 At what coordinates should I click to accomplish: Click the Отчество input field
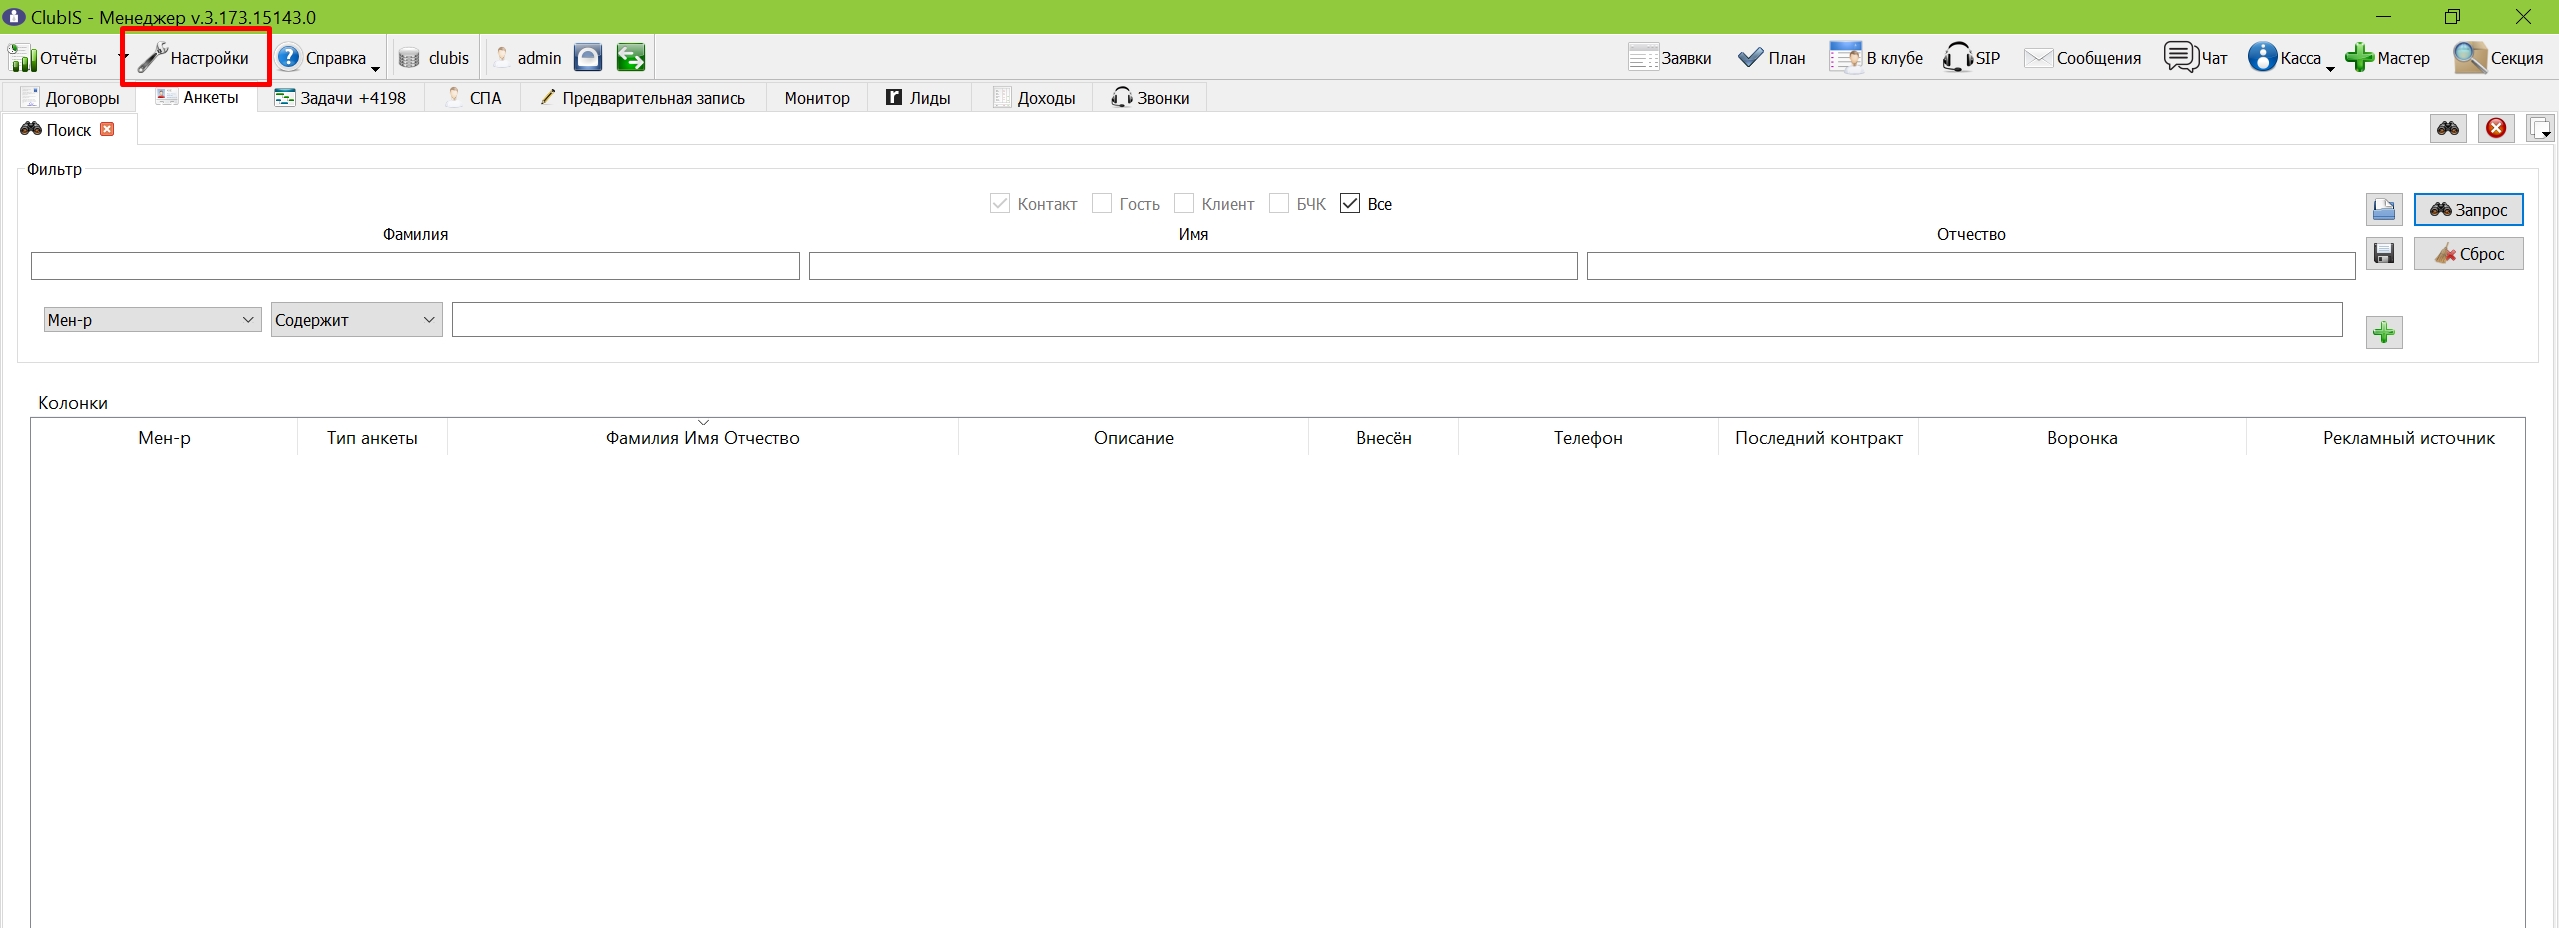(x=1971, y=266)
